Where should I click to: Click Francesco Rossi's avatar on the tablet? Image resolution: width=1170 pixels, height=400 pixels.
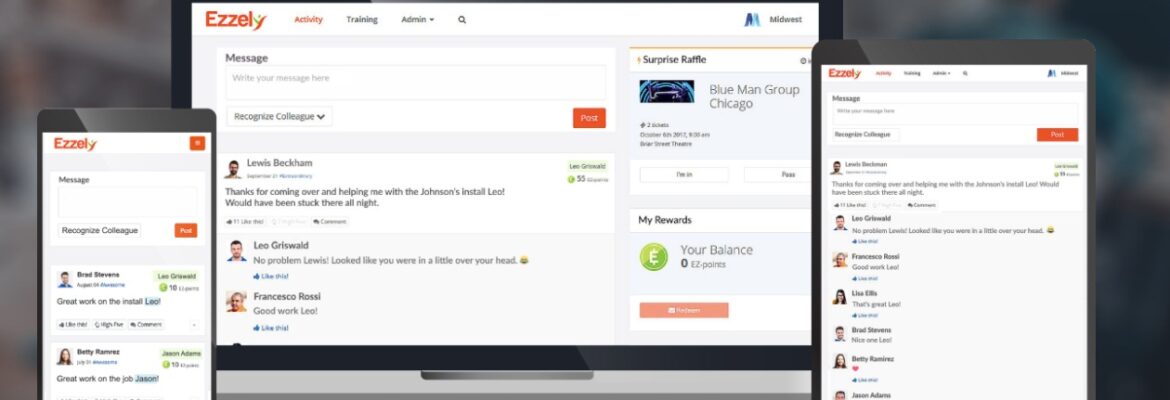(839, 259)
